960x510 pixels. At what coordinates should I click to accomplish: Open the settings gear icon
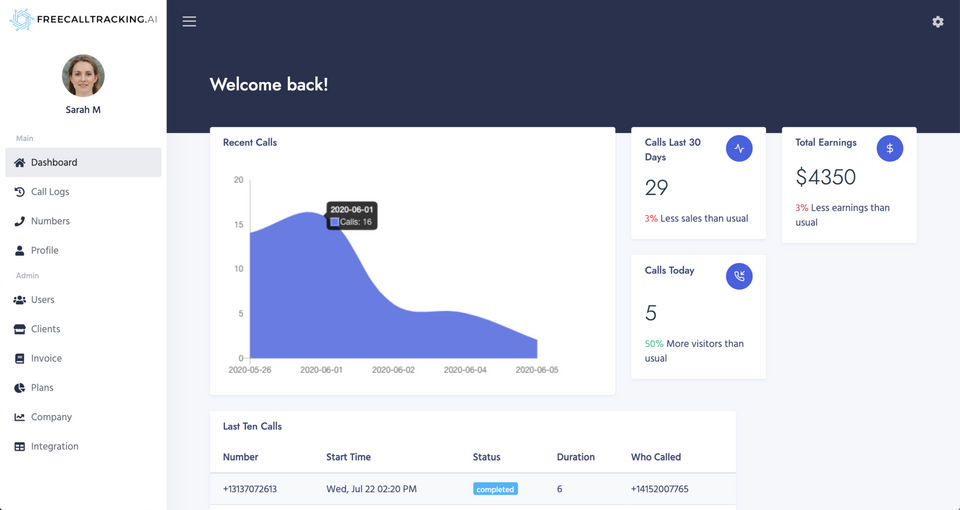937,21
